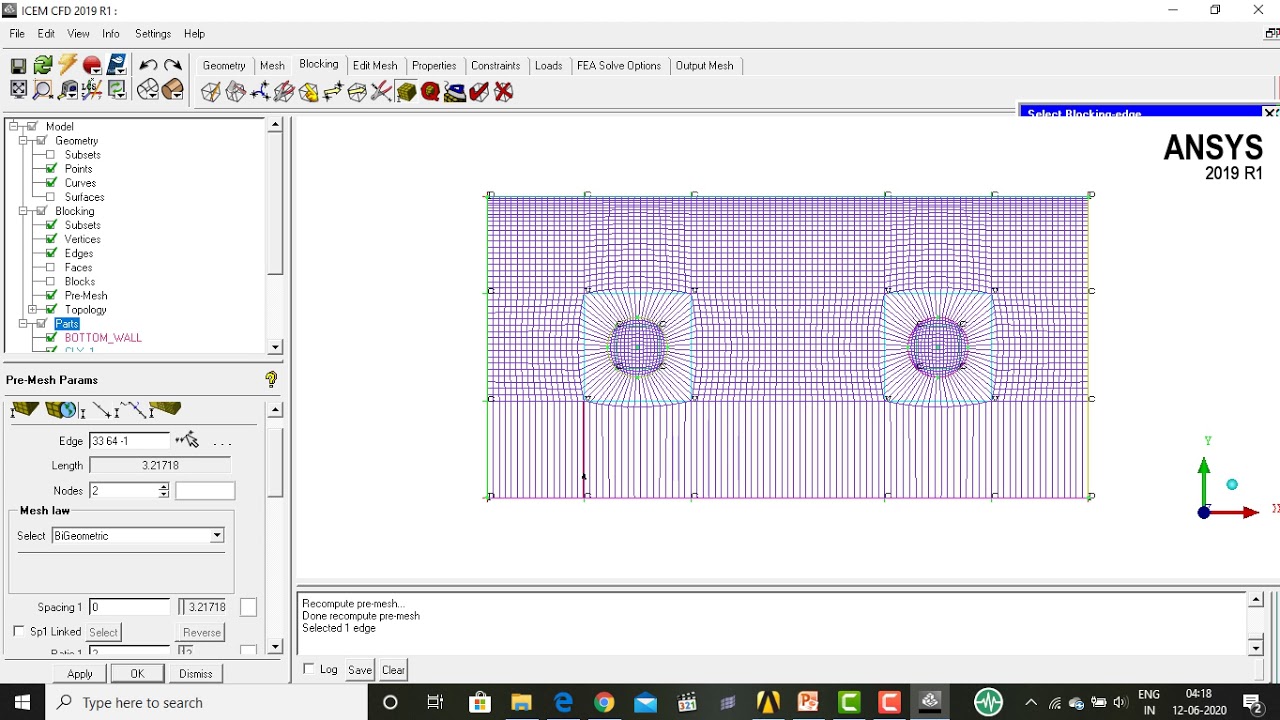The height and width of the screenshot is (720, 1280).
Task: Click the Save Project floppy icon
Action: coord(18,66)
